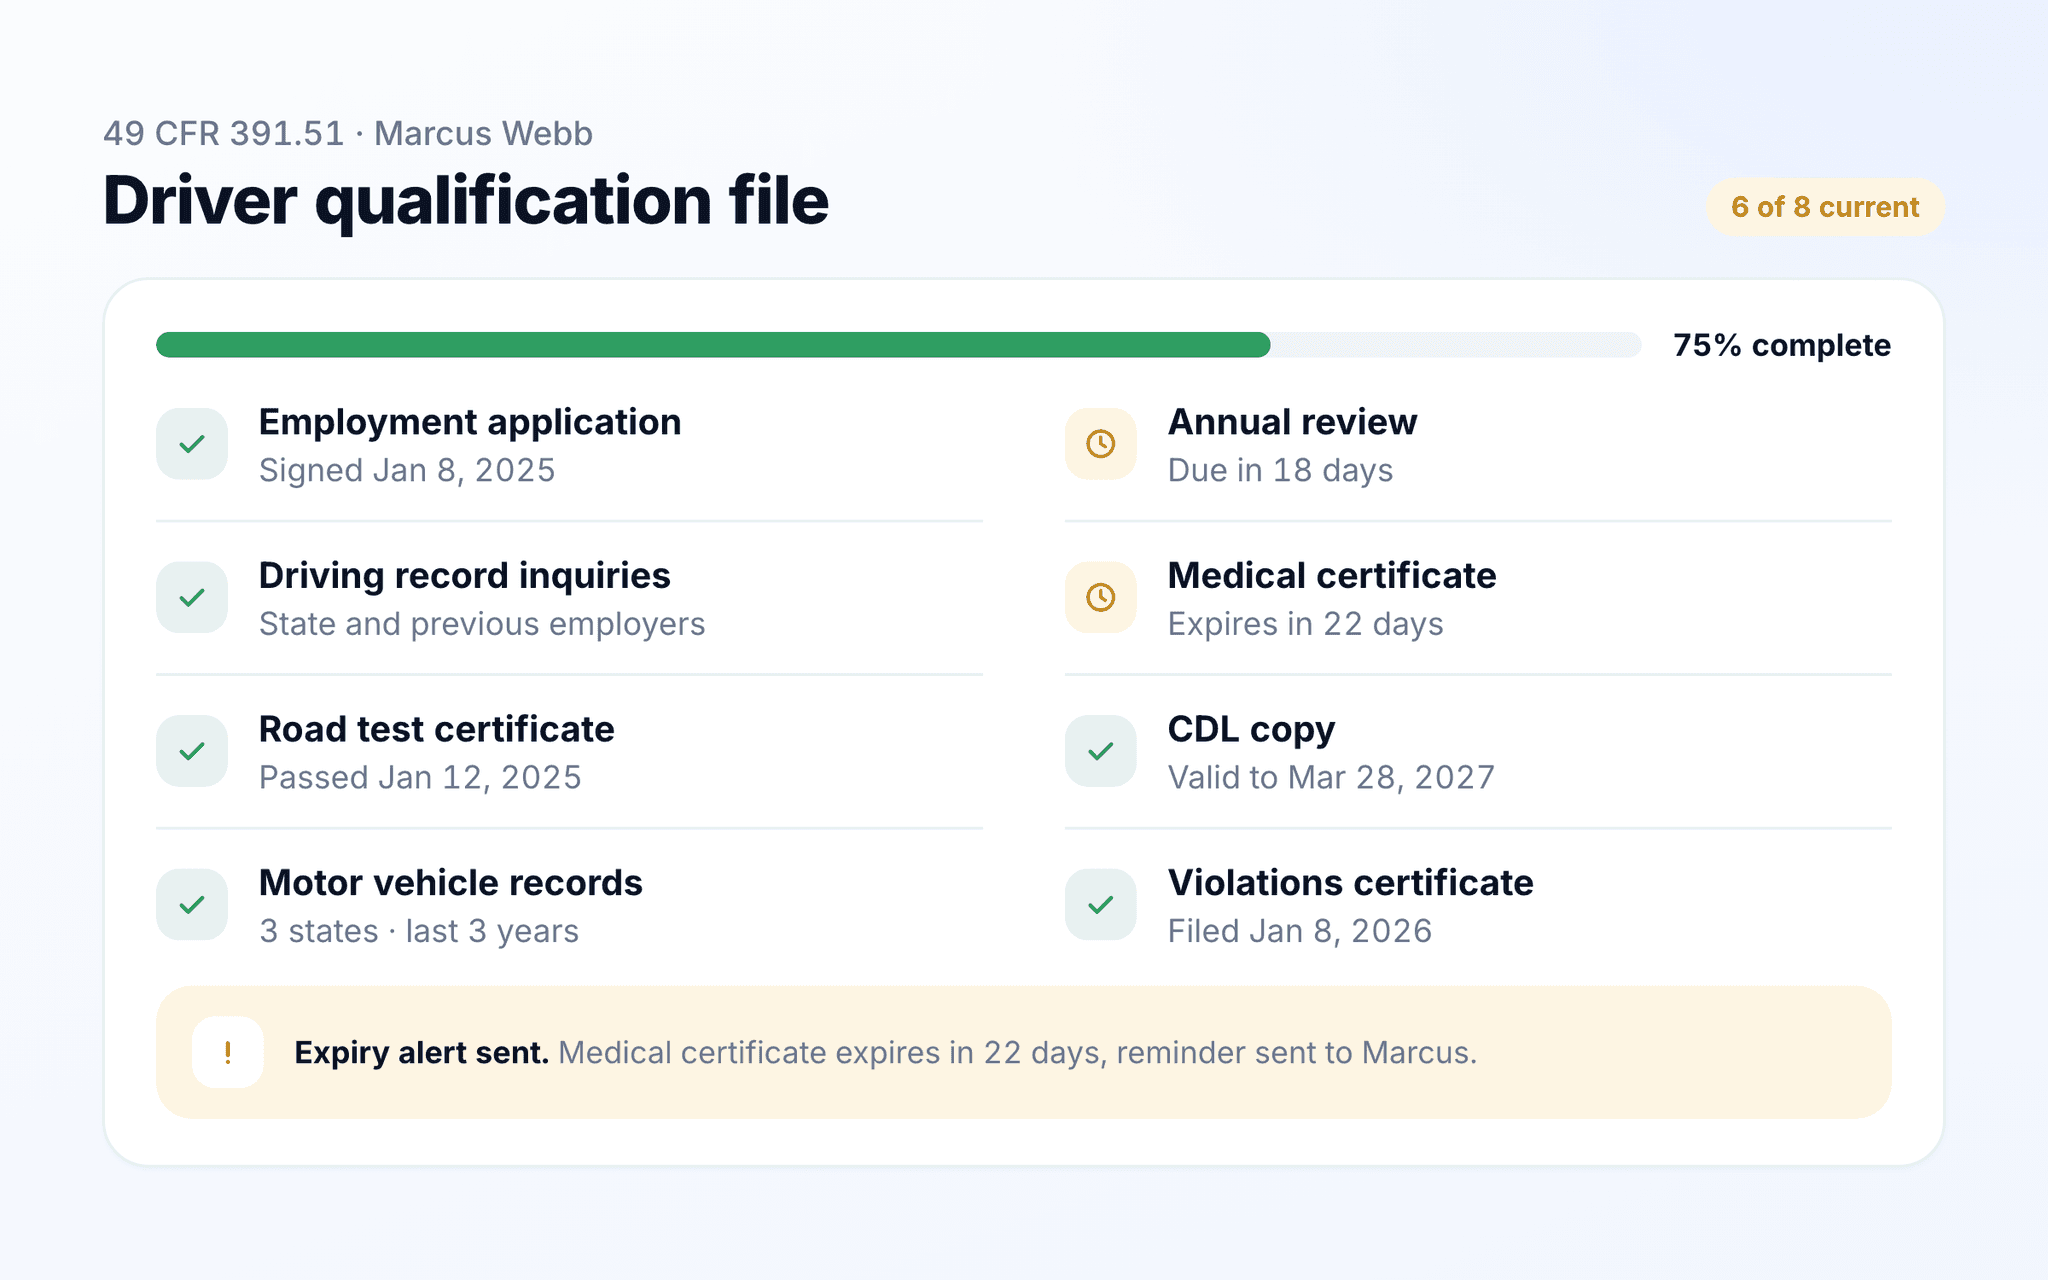Click the Motor vehicle records checkmark icon
Screen dimensions: 2048x1280
(x=192, y=905)
